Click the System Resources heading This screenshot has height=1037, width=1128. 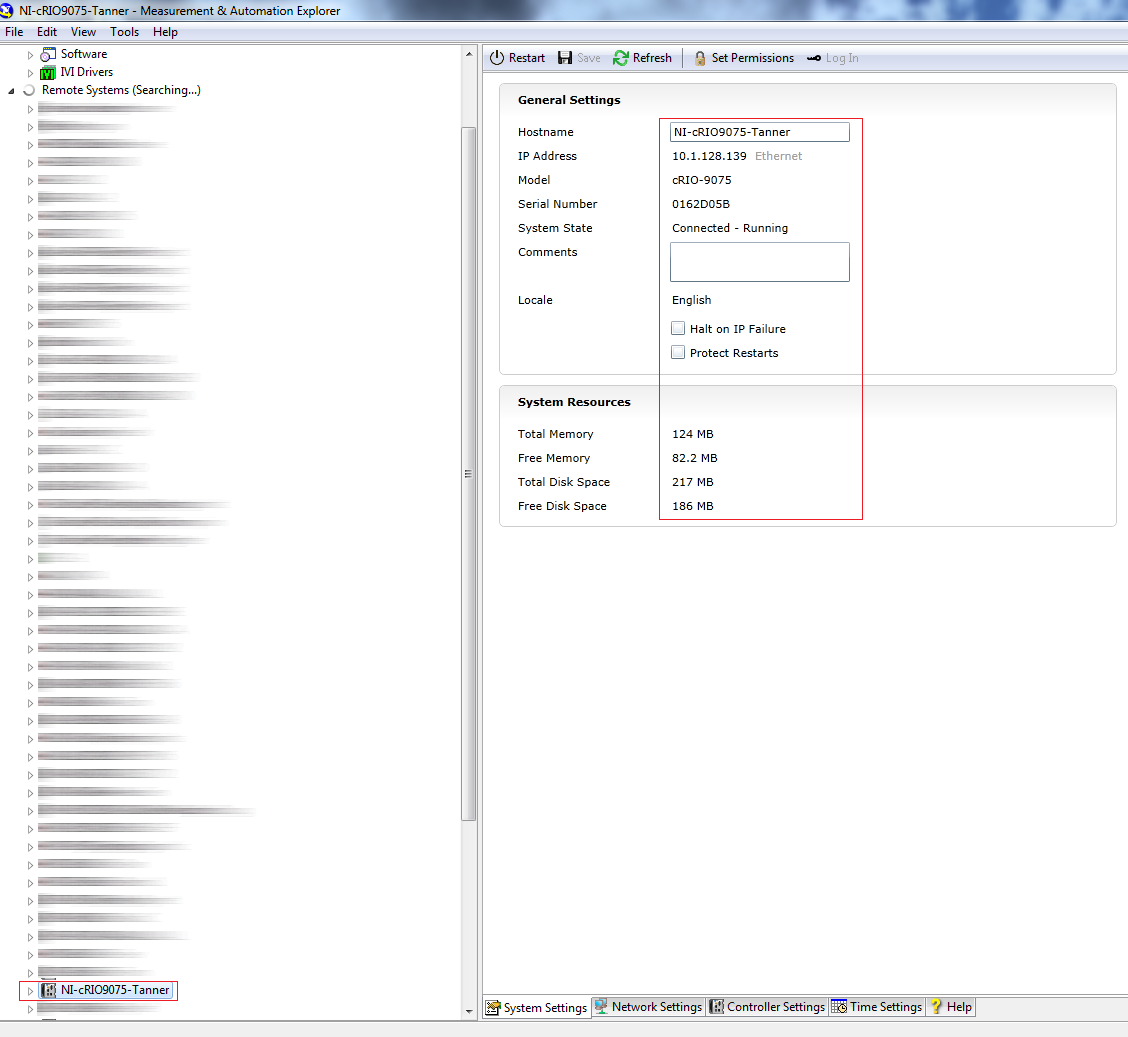pyautogui.click(x=574, y=402)
